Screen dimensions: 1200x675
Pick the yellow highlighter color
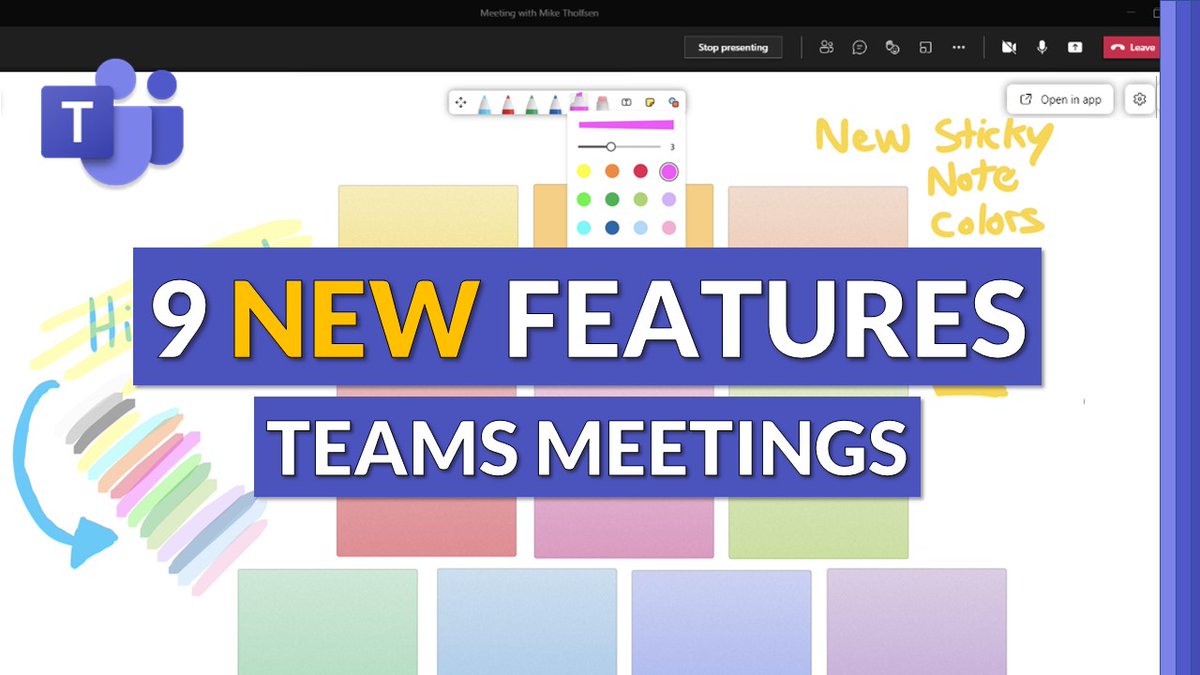pyautogui.click(x=584, y=171)
